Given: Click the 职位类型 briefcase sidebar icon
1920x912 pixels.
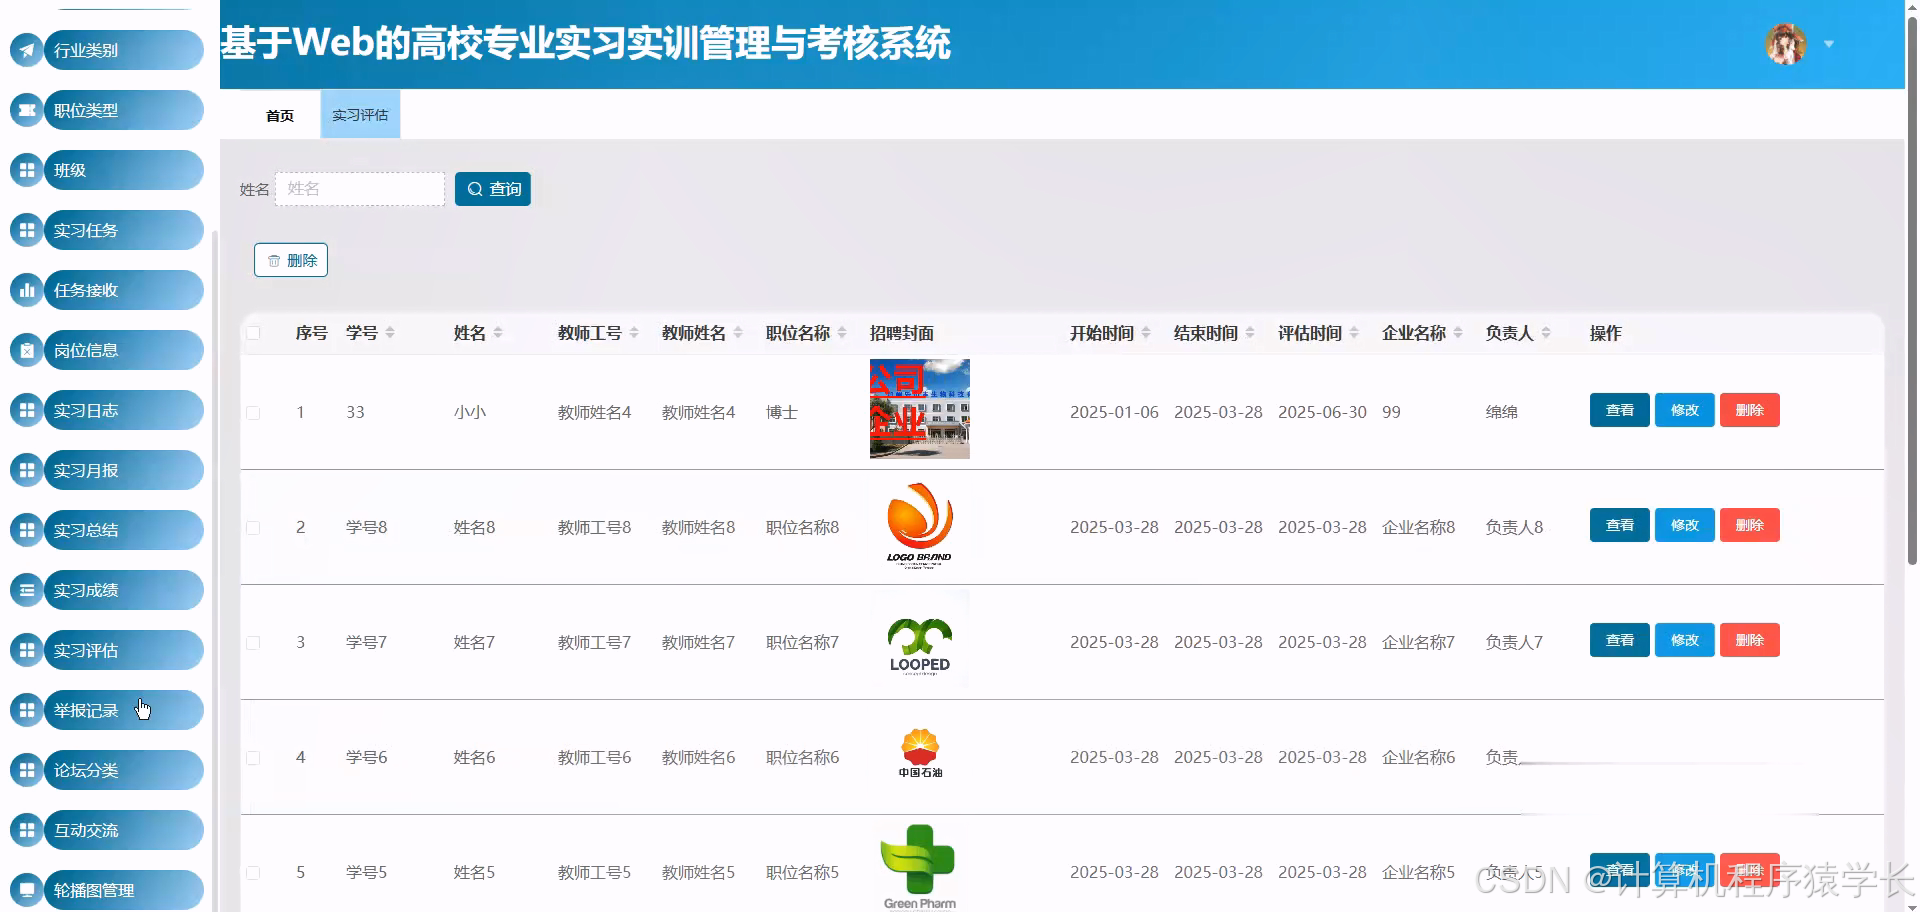Looking at the screenshot, I should tap(26, 110).
